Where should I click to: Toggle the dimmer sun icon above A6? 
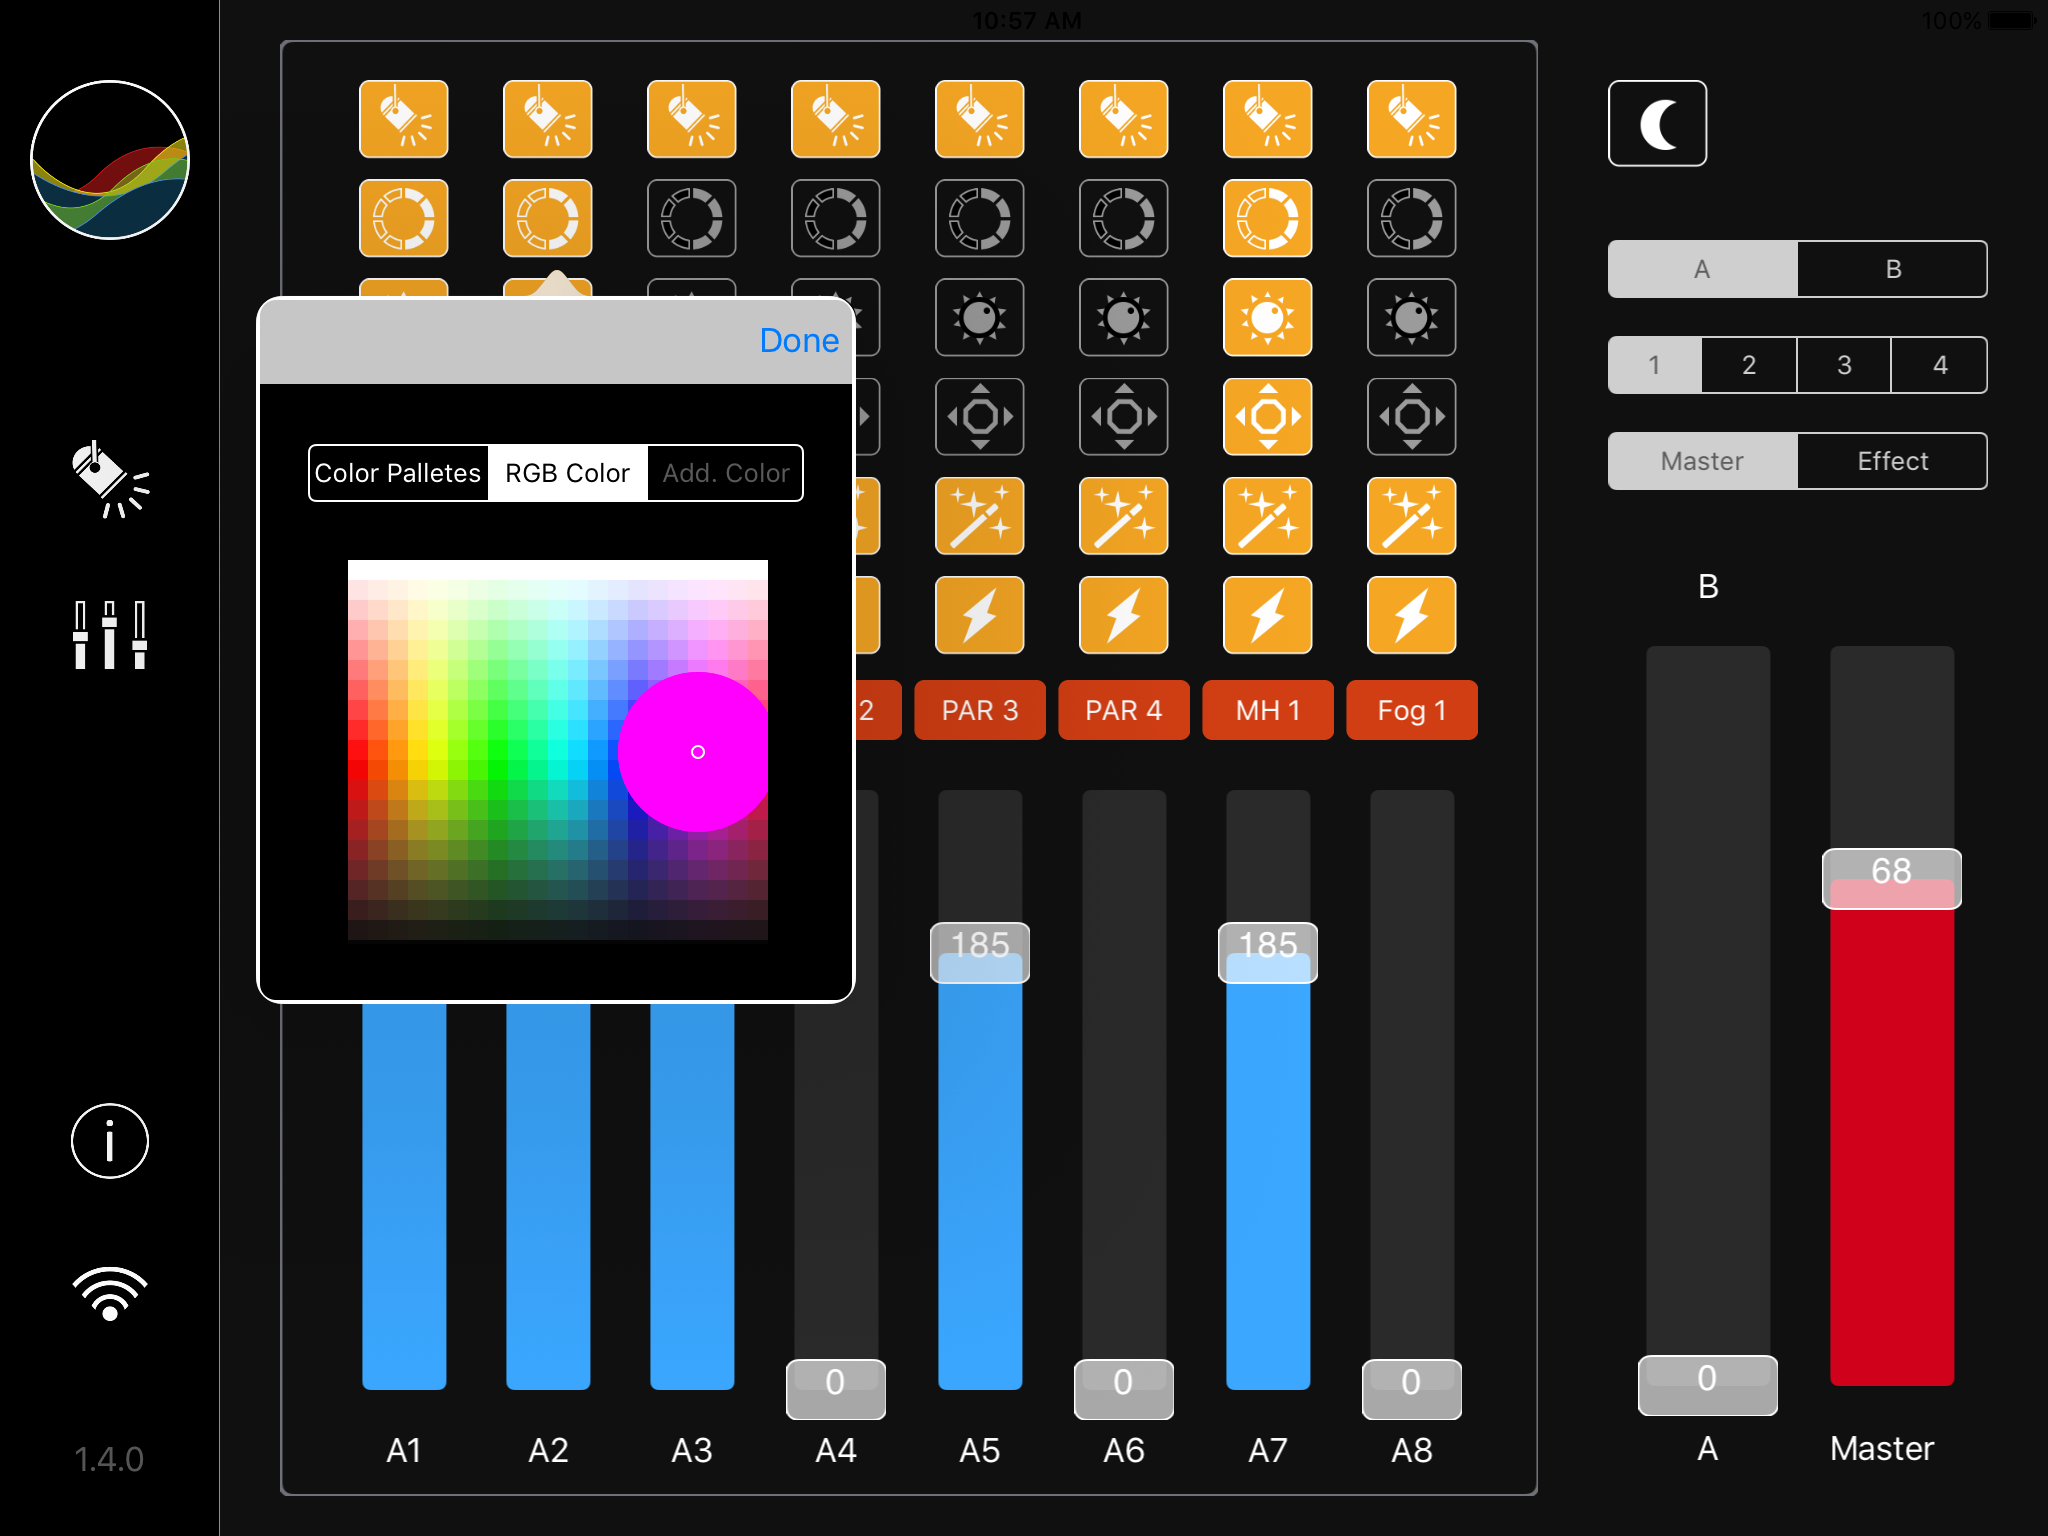(x=1123, y=318)
